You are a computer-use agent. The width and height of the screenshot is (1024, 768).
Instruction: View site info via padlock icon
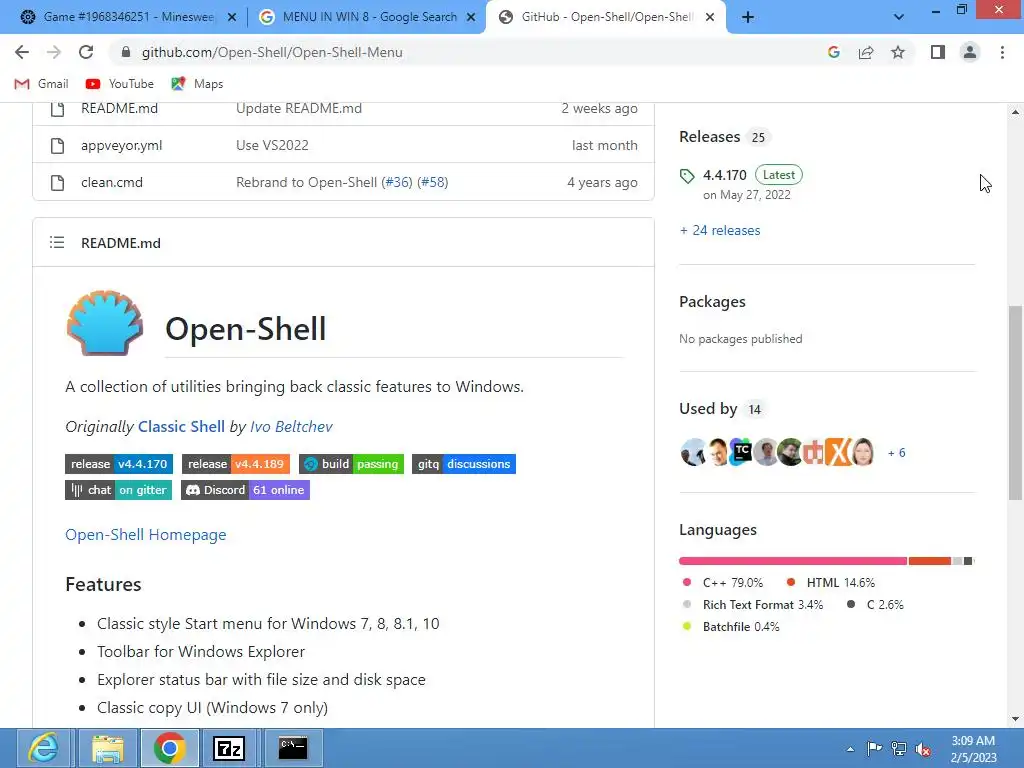click(x=126, y=52)
